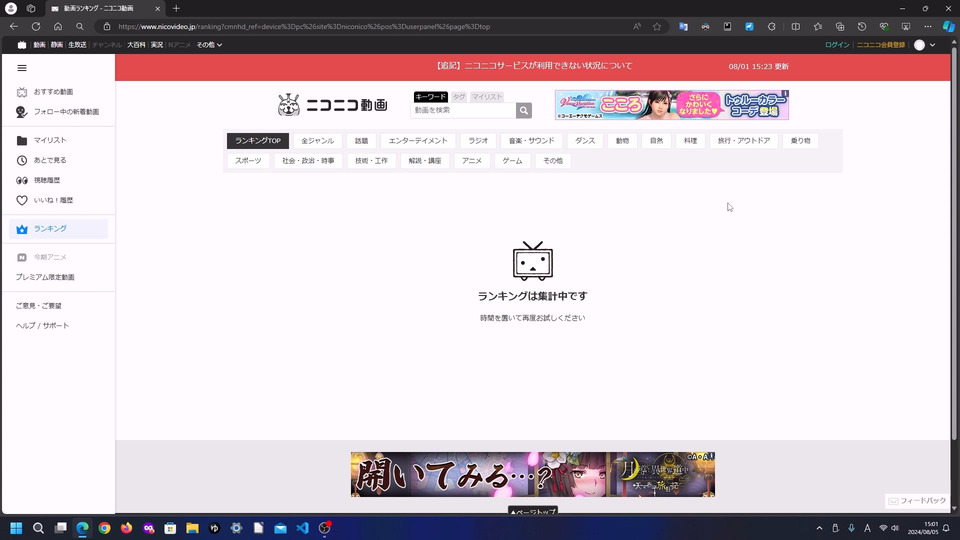Add this page to favorites (star)
Screen dimensions: 960x540
[657, 26]
